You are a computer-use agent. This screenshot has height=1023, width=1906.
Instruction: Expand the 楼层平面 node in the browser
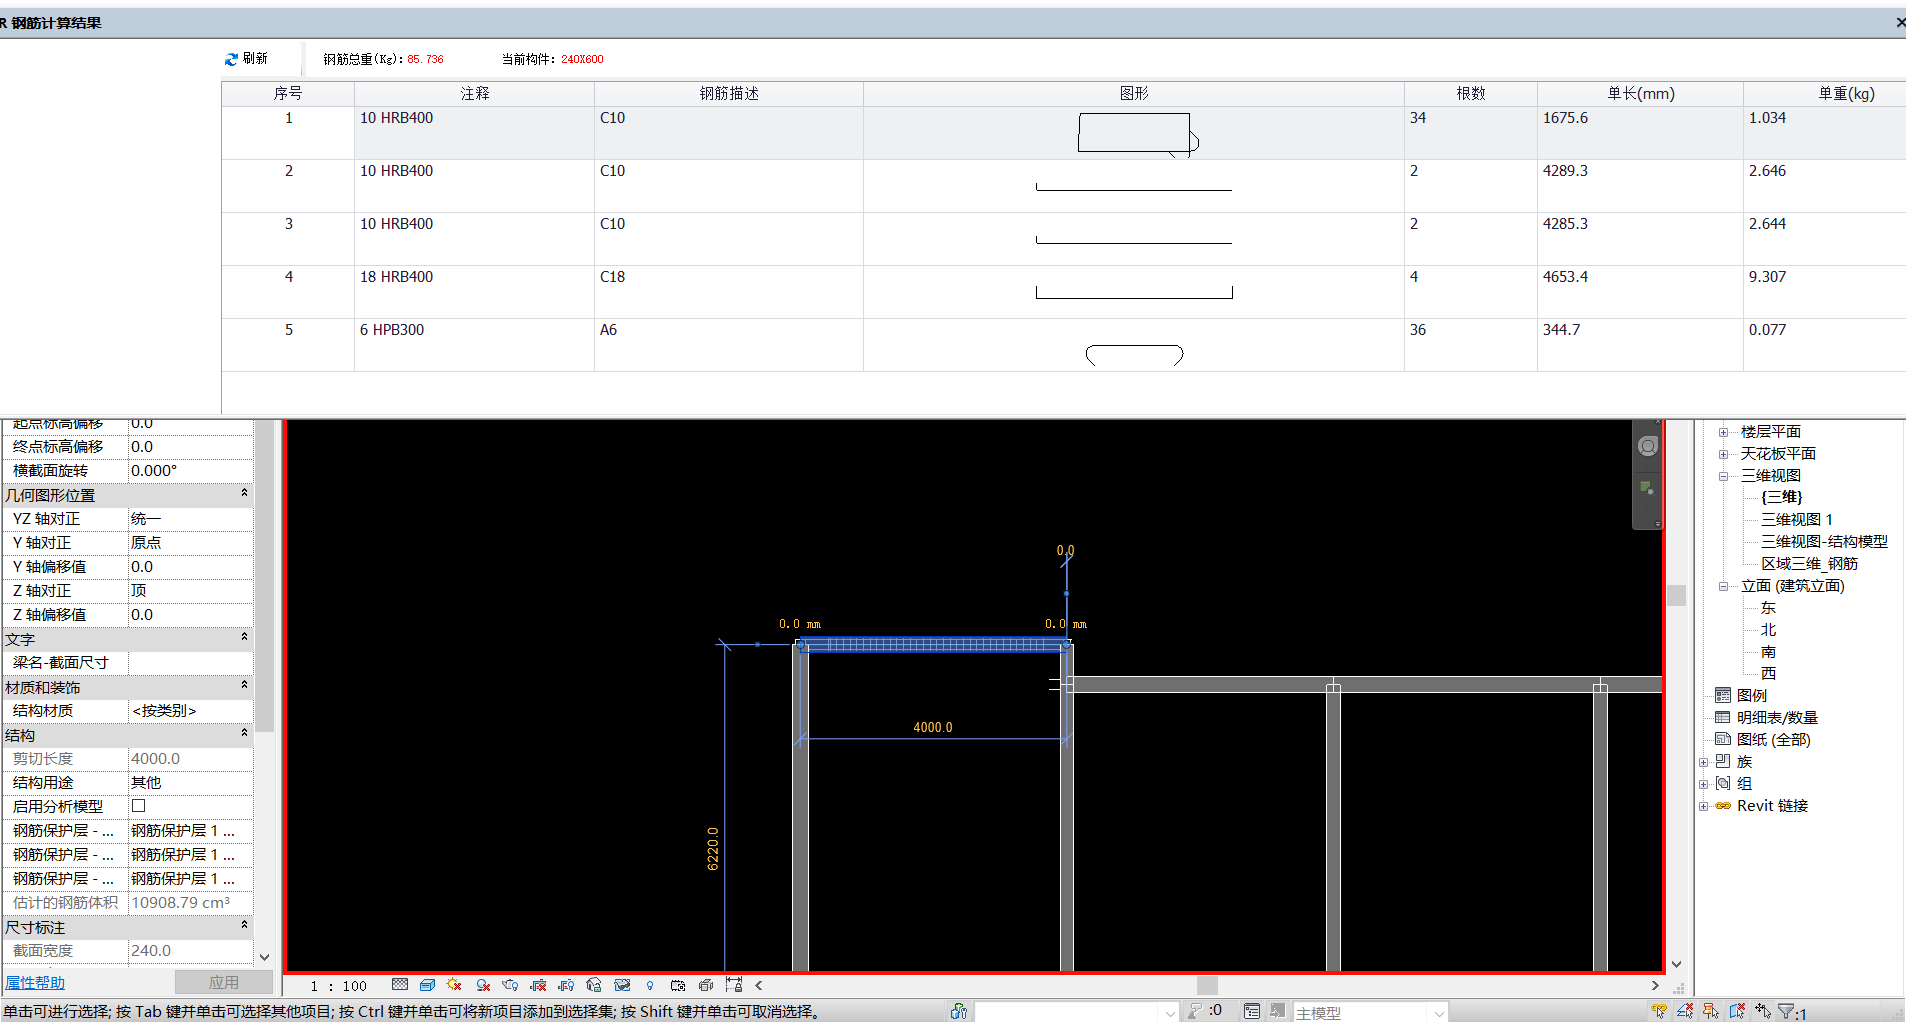[x=1723, y=432]
